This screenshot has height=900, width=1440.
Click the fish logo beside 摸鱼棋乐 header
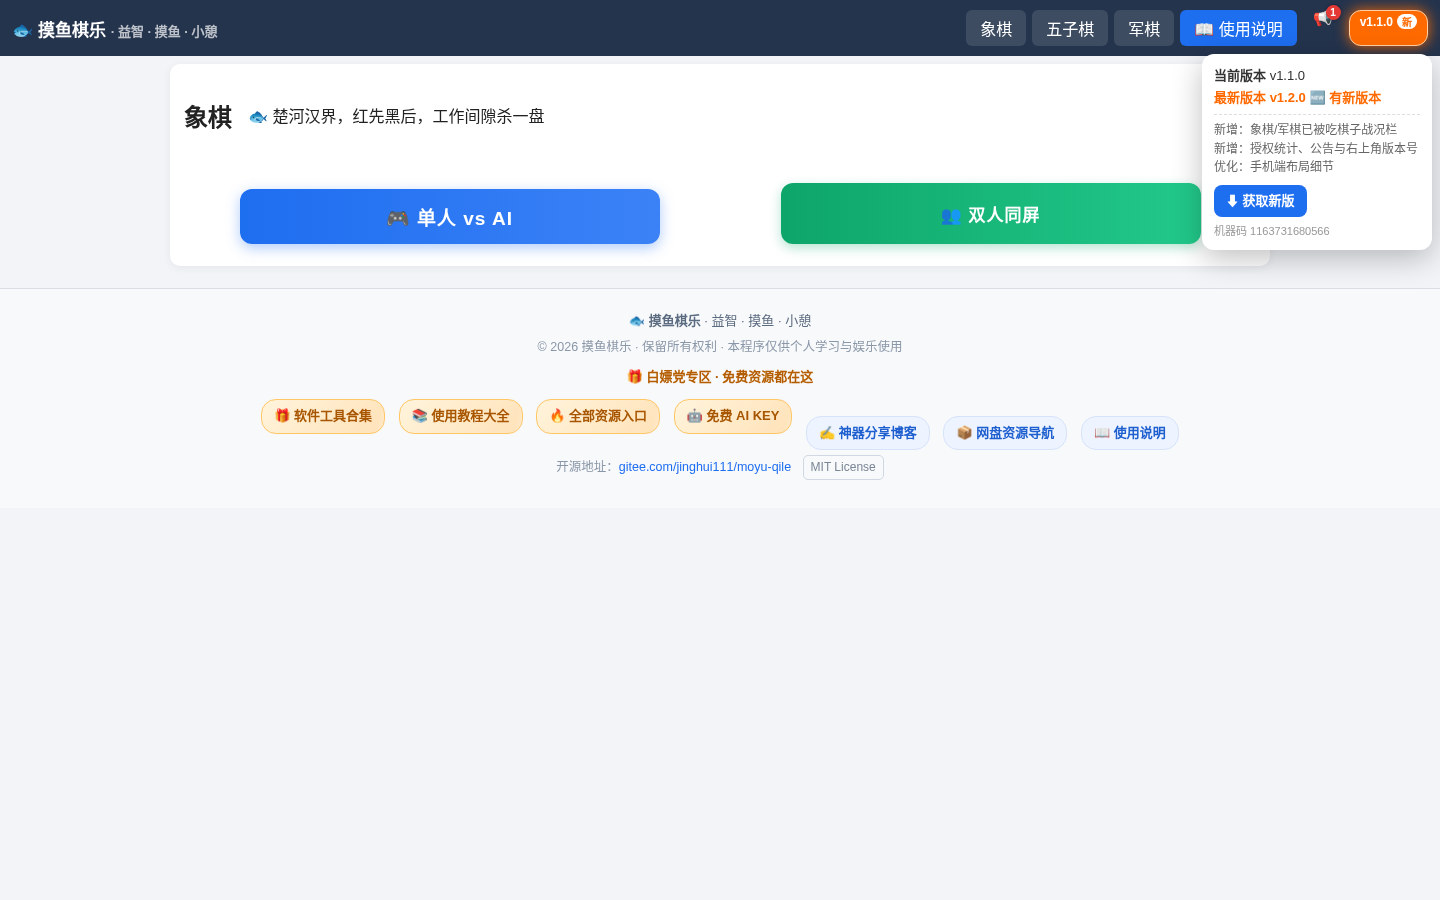[22, 31]
